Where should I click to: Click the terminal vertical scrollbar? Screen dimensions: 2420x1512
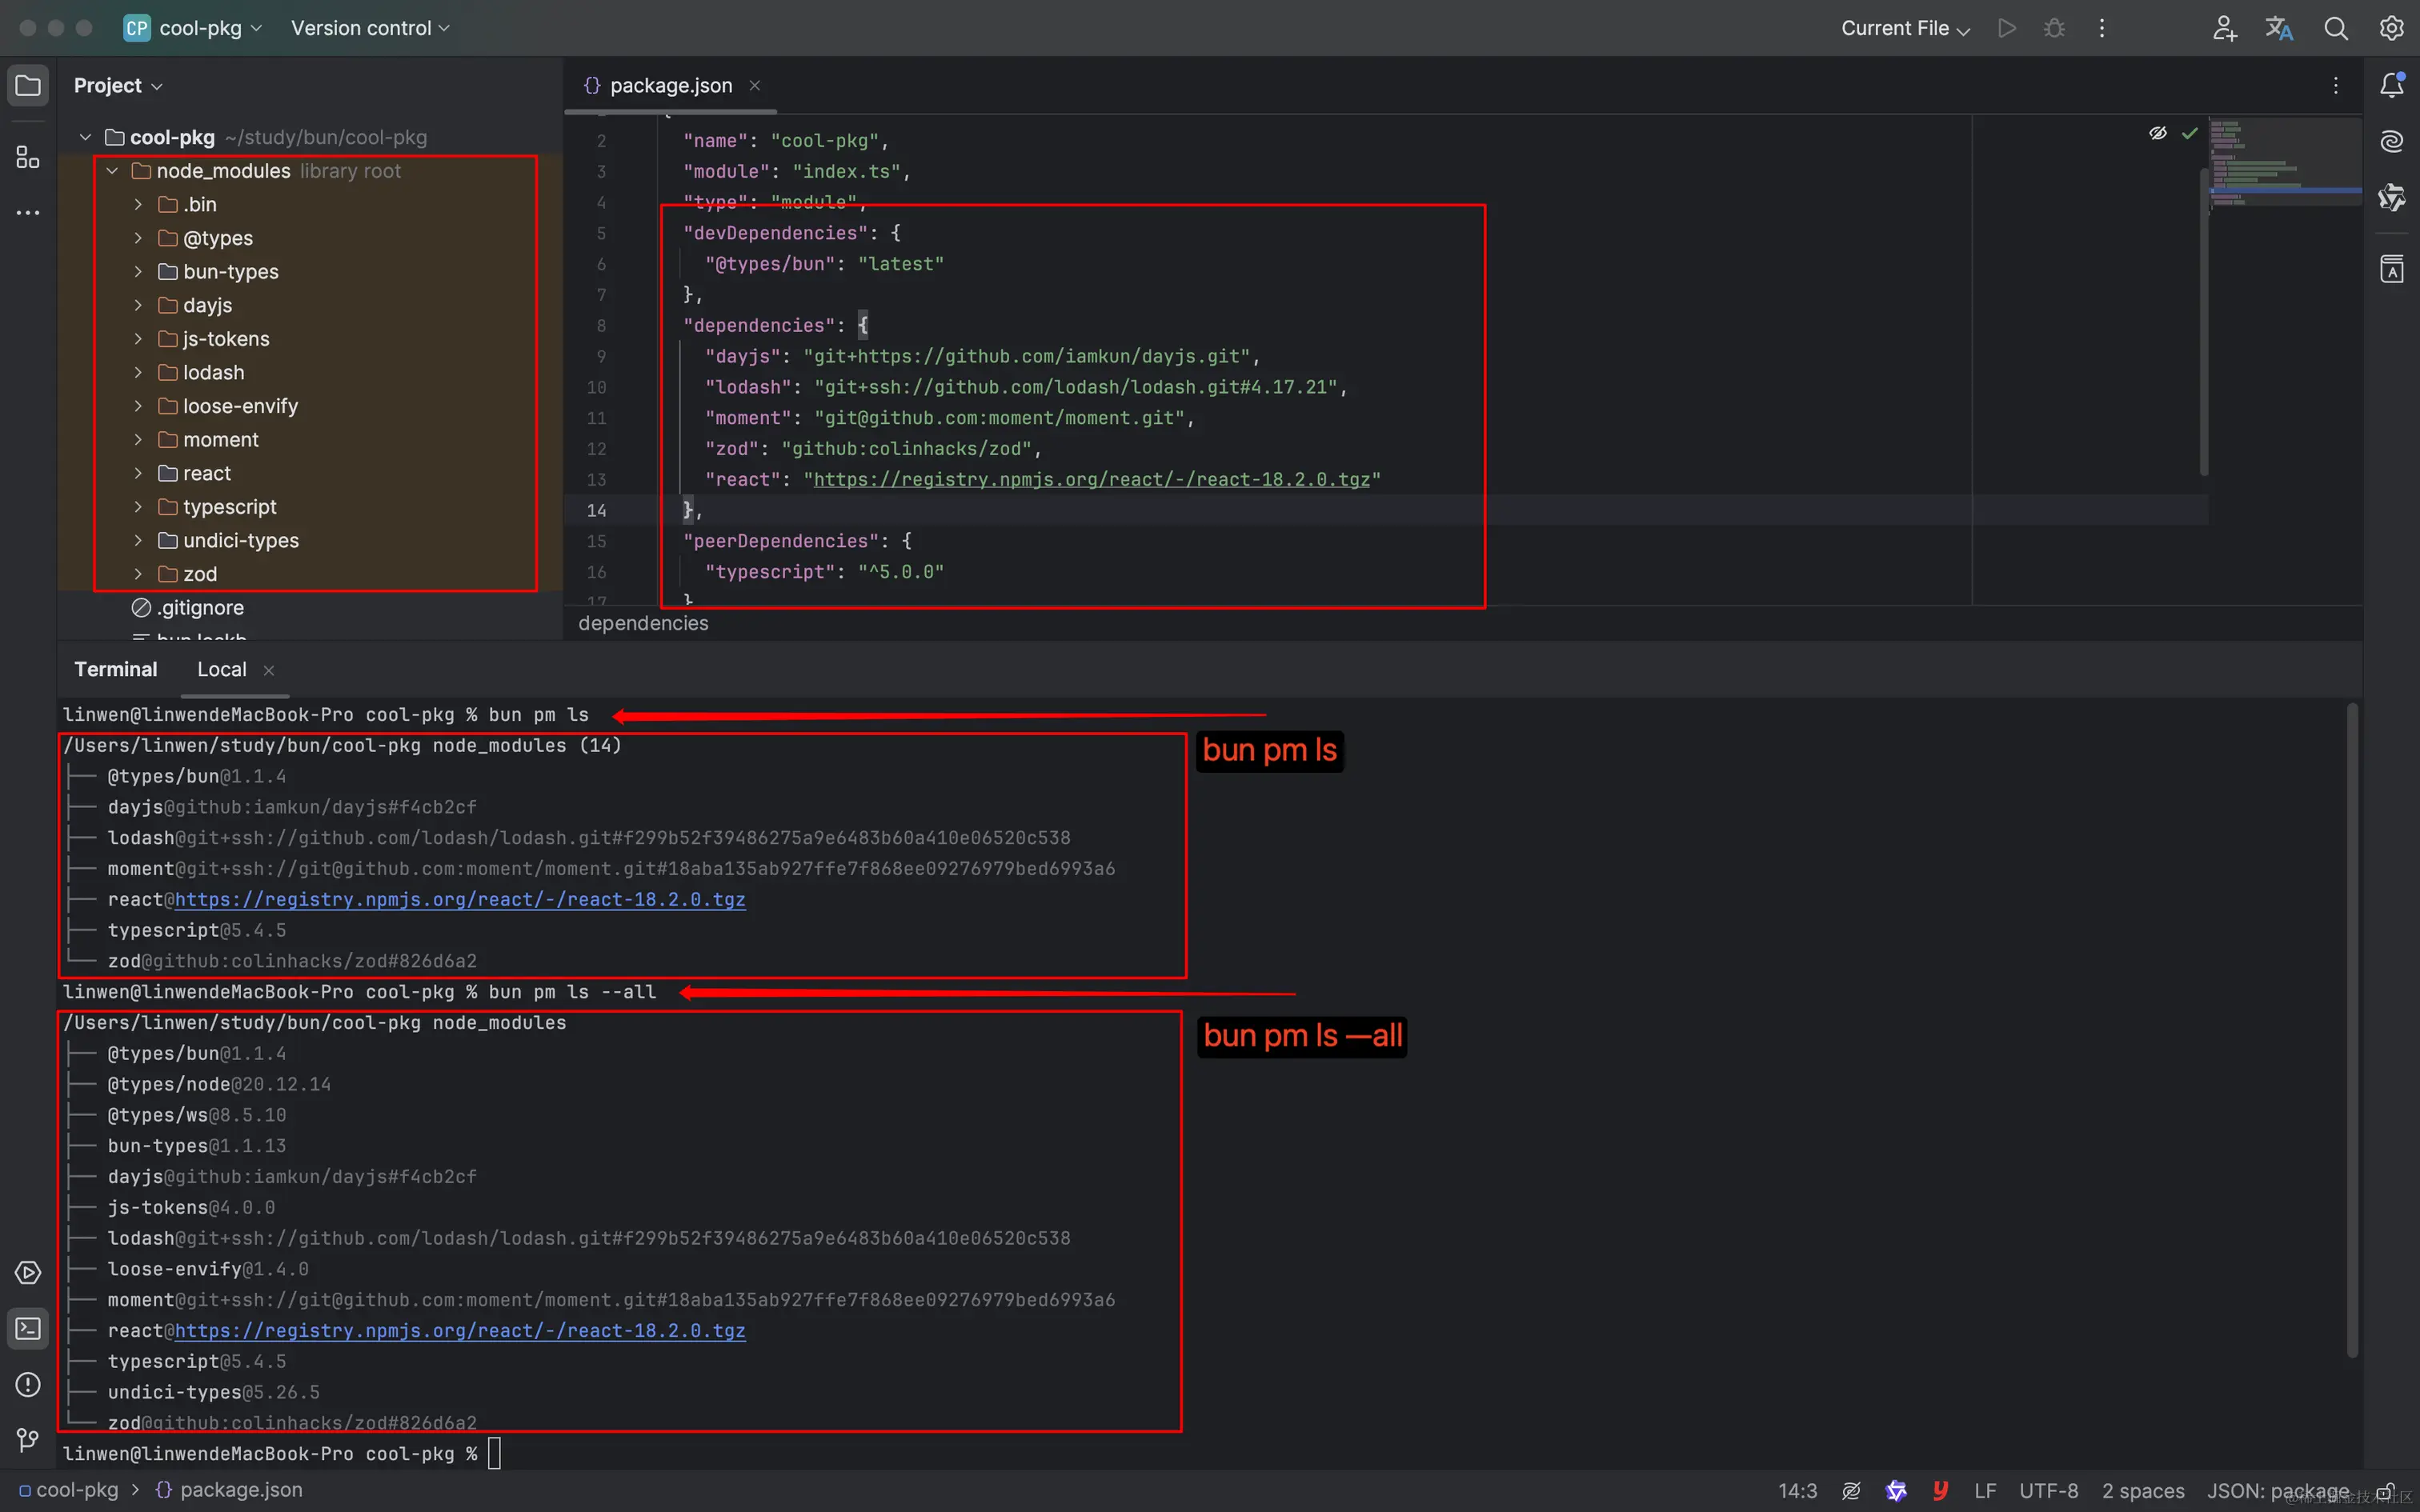click(x=2352, y=1030)
